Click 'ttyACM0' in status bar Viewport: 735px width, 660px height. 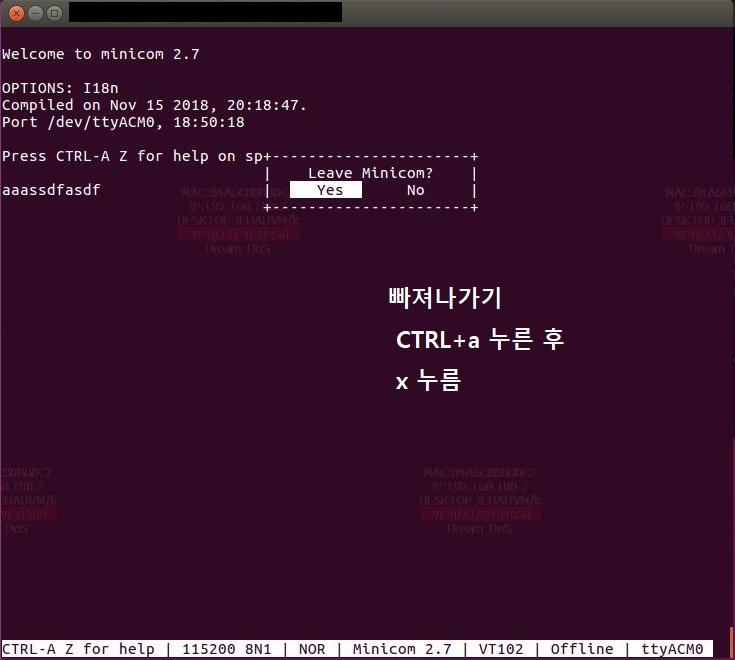[x=672, y=649]
